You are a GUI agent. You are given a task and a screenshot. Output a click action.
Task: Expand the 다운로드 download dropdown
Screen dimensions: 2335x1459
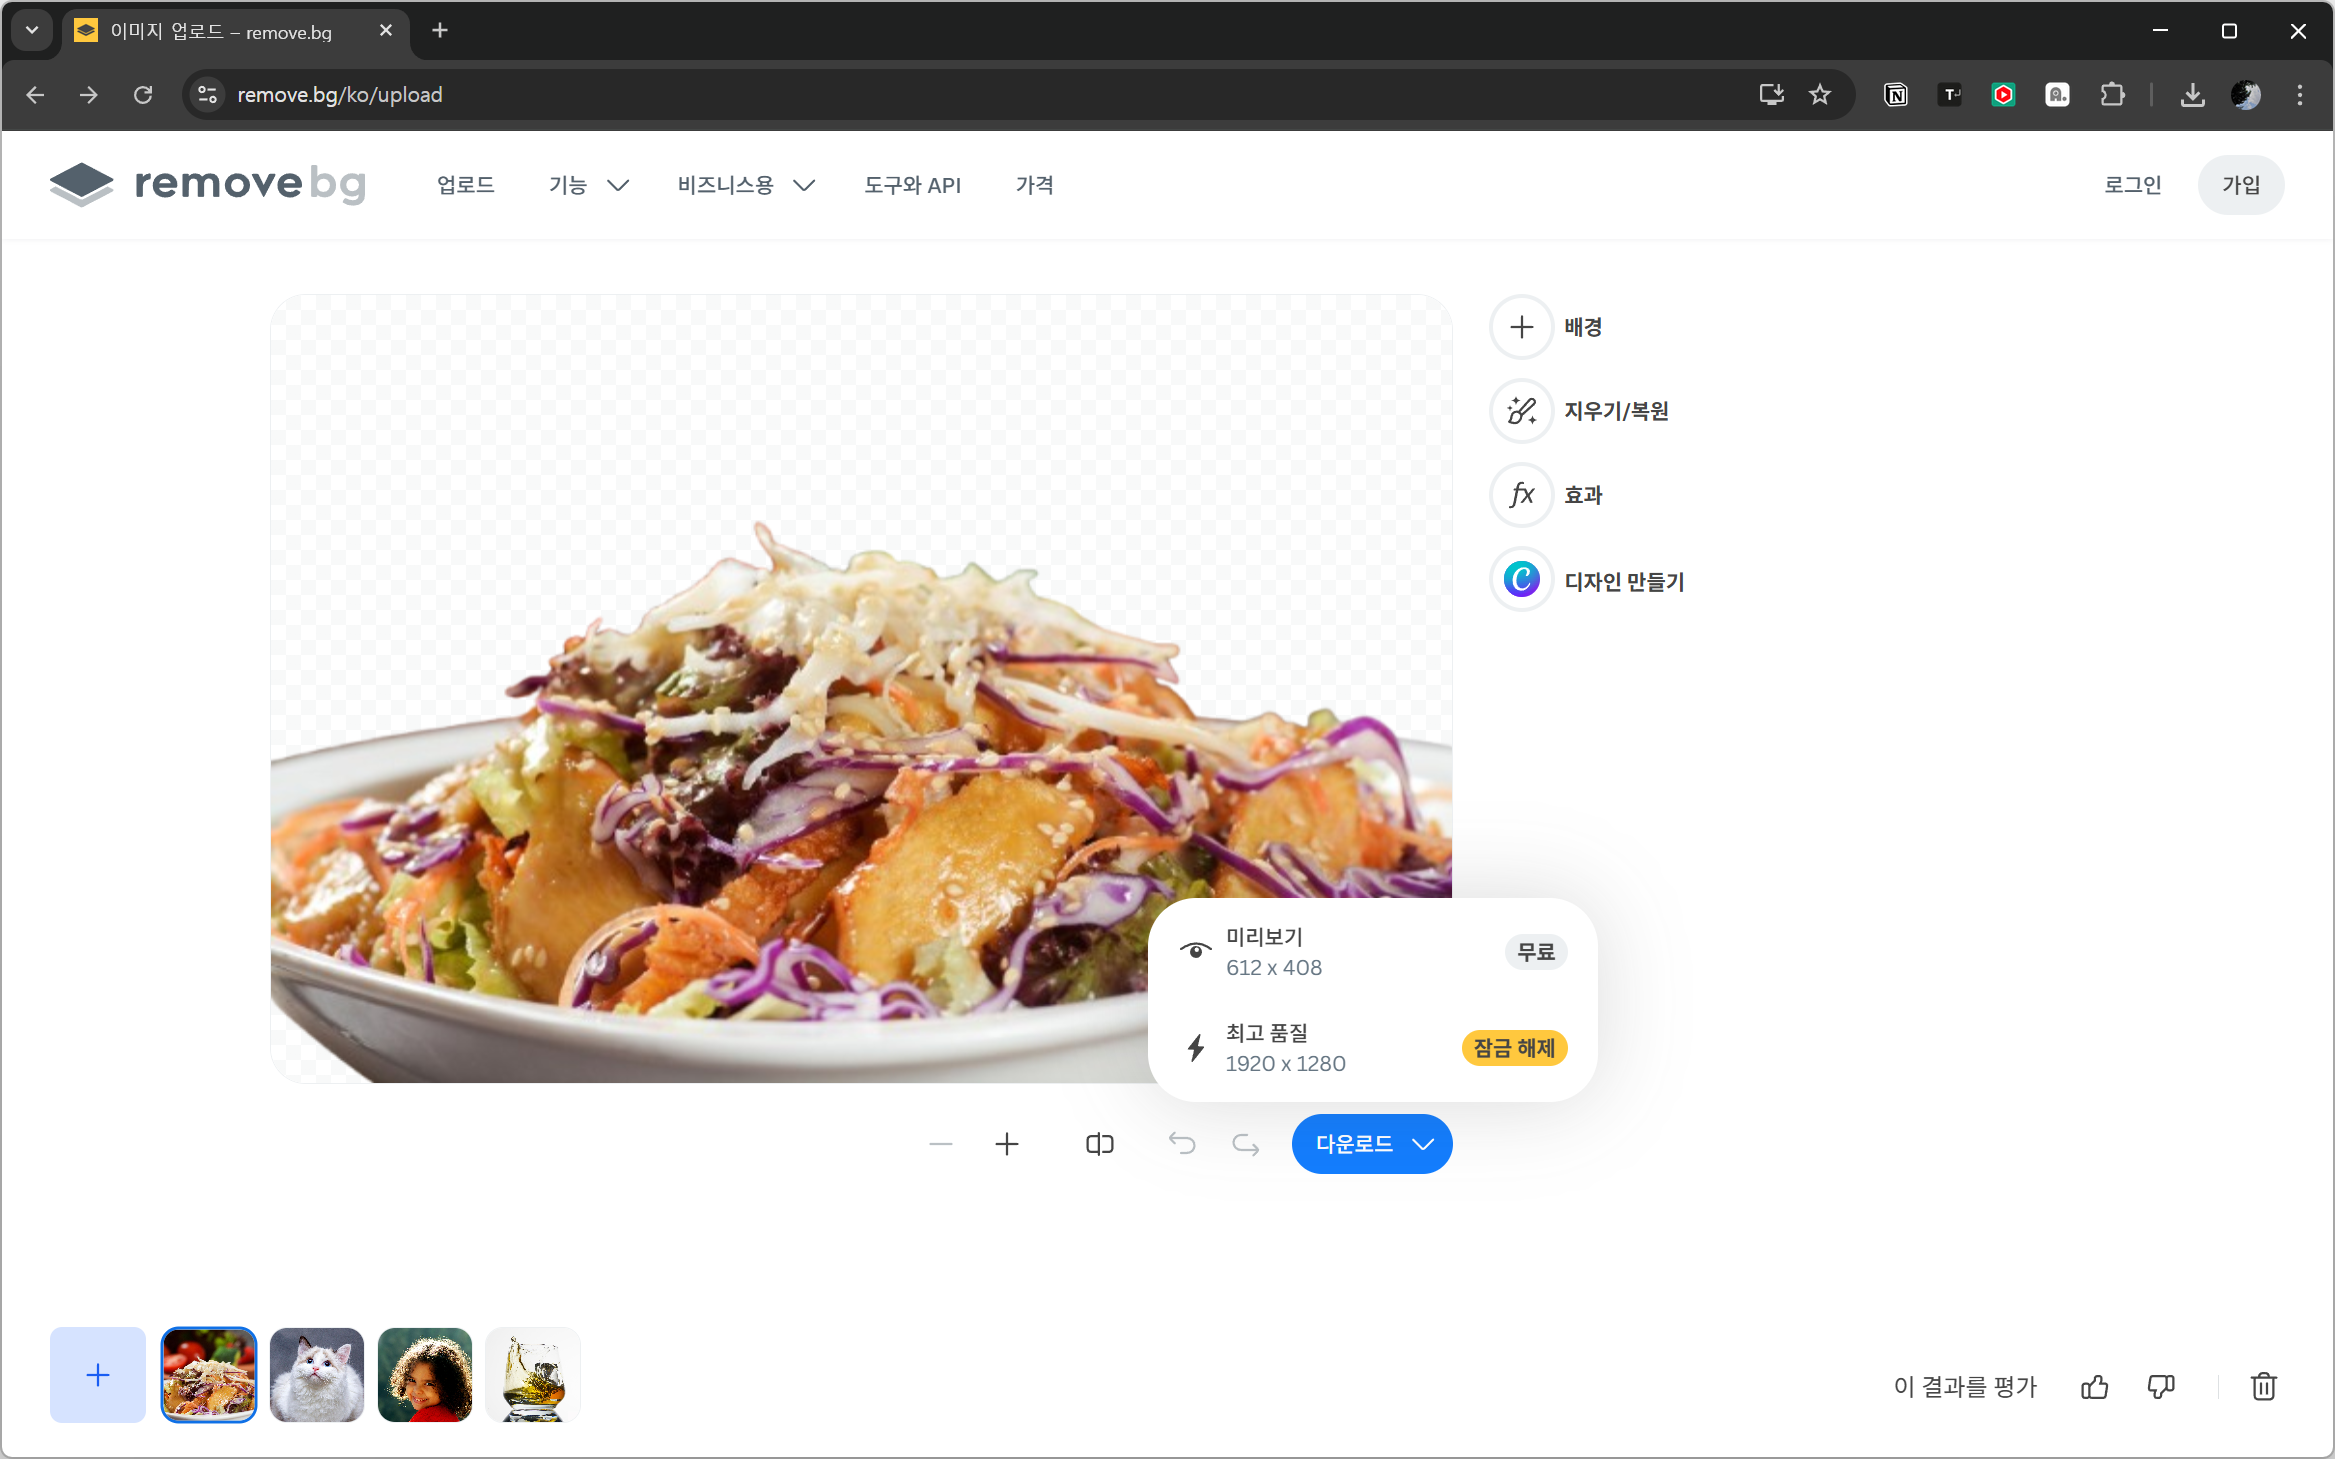1372,1144
